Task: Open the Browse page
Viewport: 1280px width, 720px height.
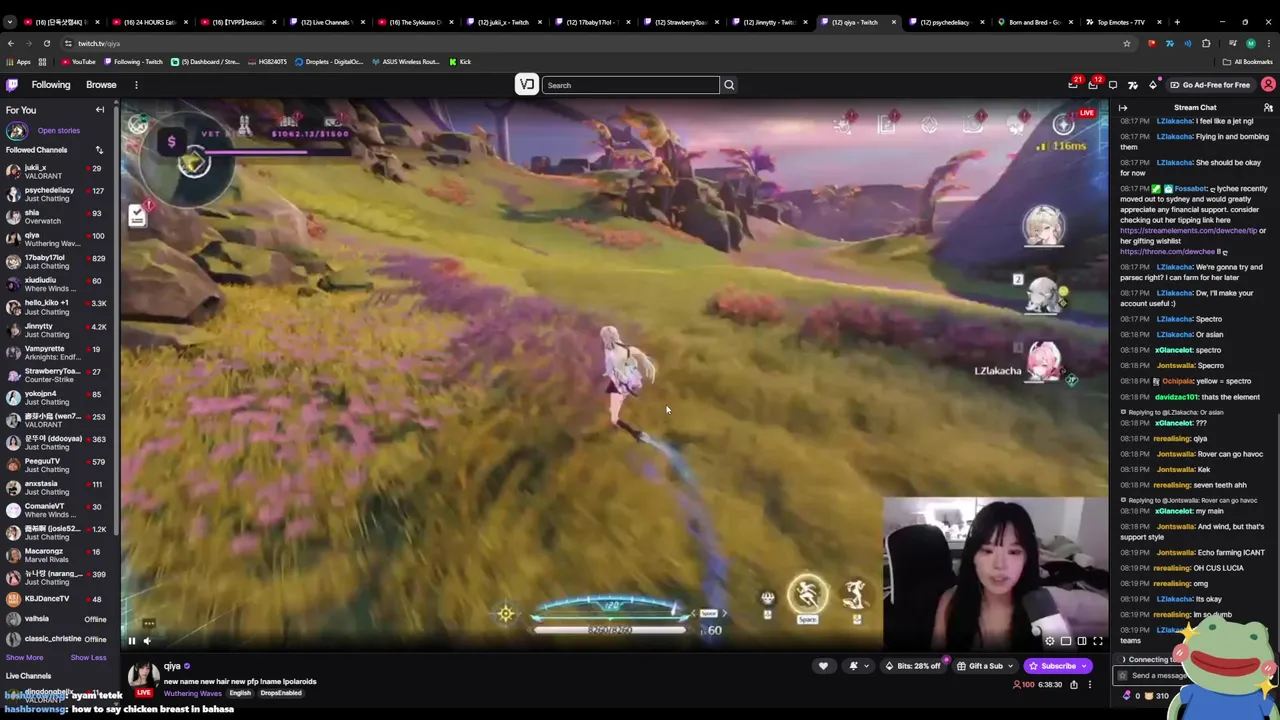Action: [x=101, y=85]
